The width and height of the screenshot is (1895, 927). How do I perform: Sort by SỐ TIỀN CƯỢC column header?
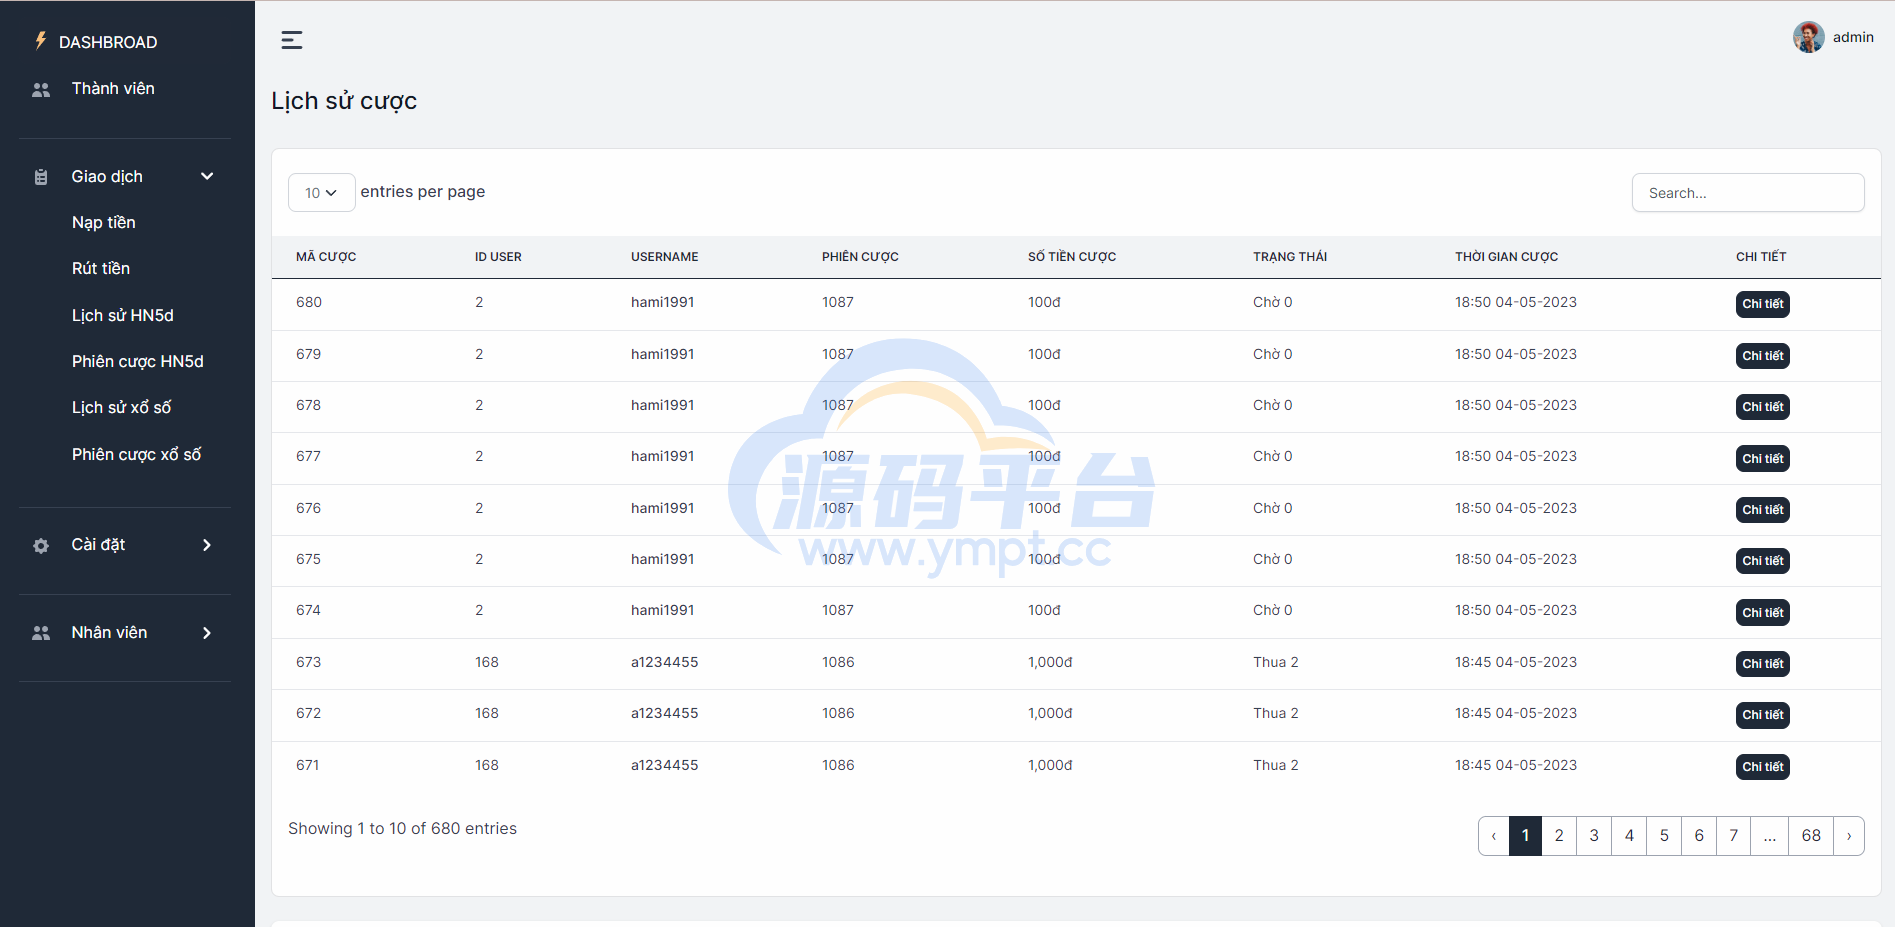coord(1072,257)
